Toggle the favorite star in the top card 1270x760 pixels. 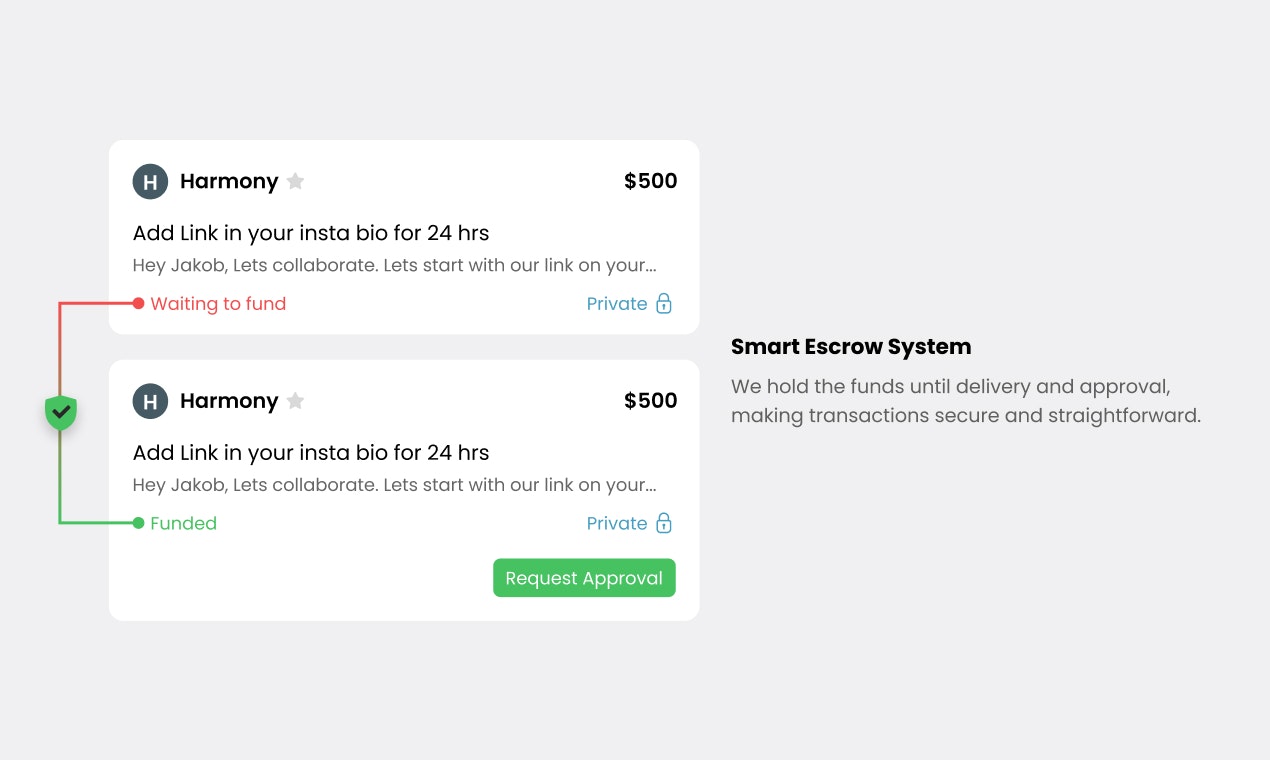295,181
